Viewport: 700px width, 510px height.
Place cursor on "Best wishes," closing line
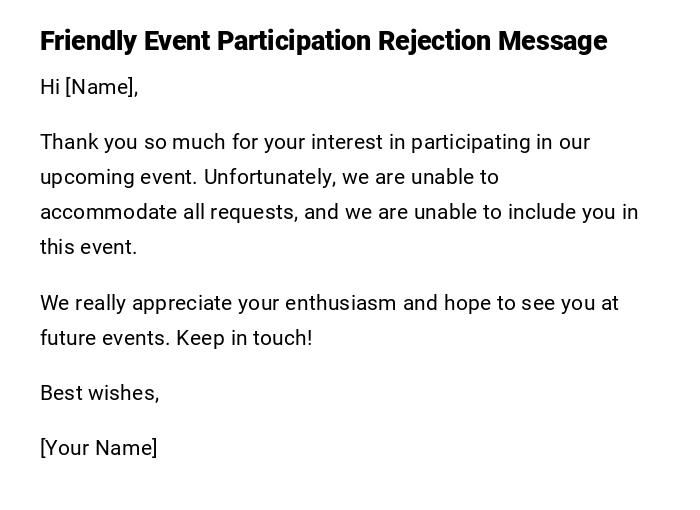pos(100,393)
